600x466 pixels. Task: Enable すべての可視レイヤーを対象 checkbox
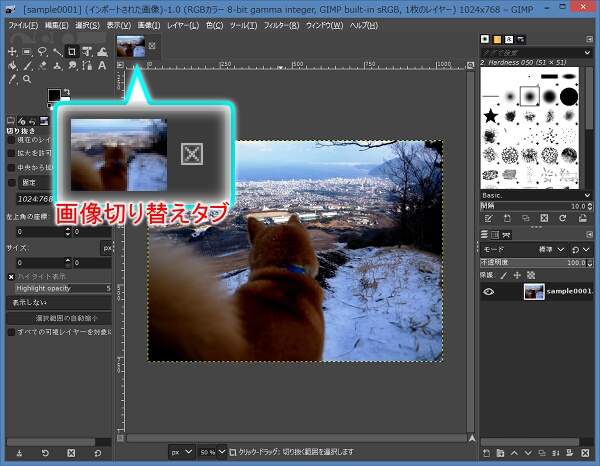pyautogui.click(x=11, y=332)
